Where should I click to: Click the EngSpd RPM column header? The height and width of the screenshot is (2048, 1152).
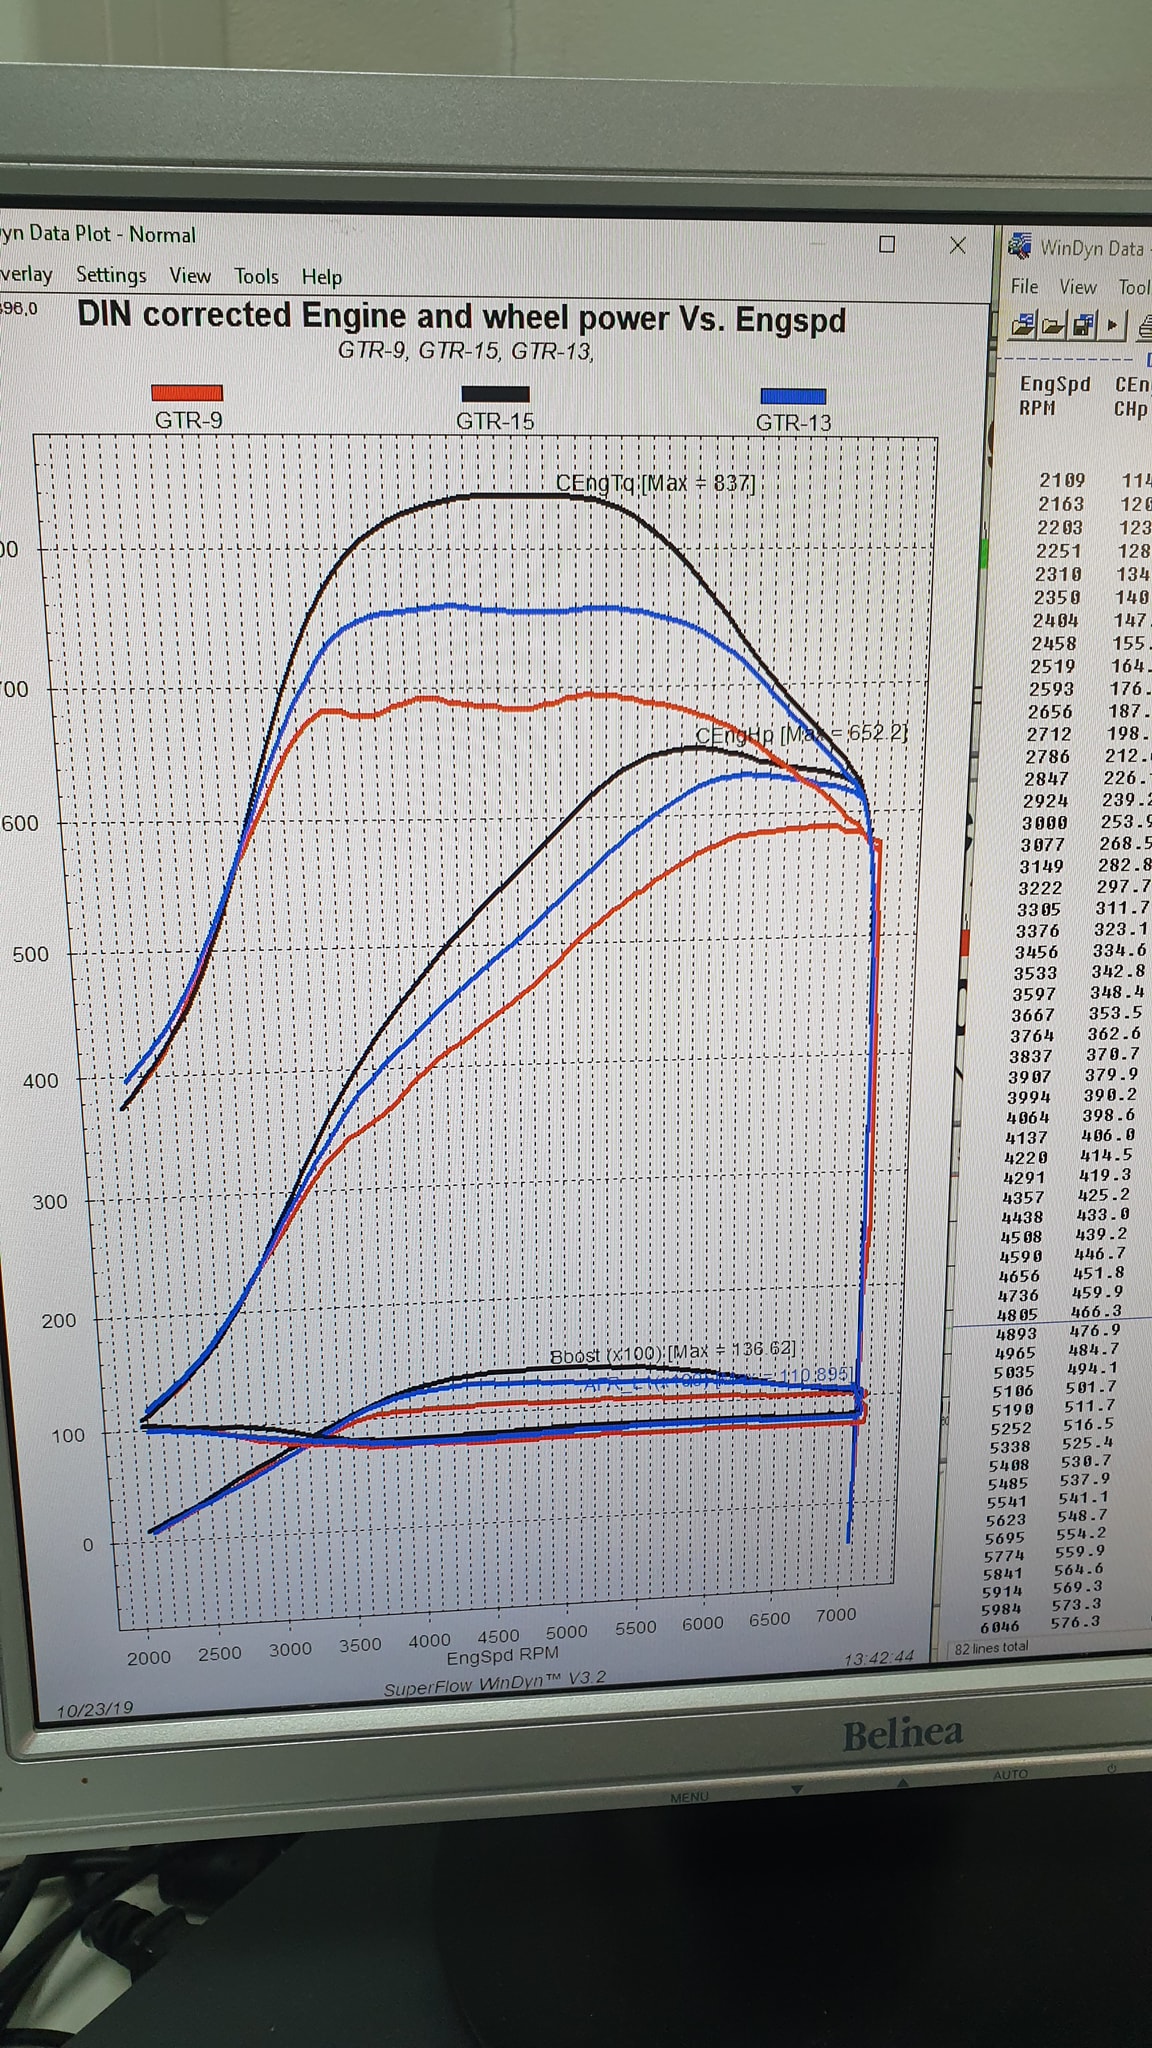tap(1053, 396)
